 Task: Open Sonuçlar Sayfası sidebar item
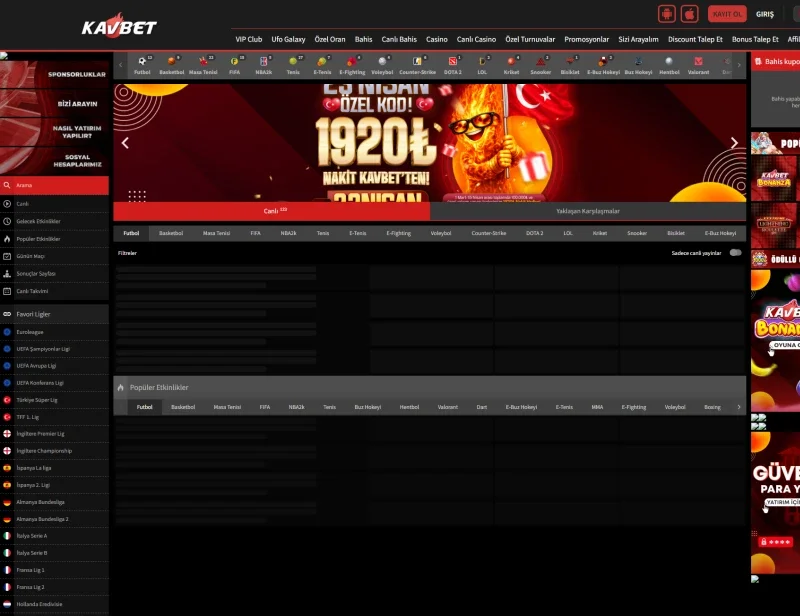(x=55, y=274)
